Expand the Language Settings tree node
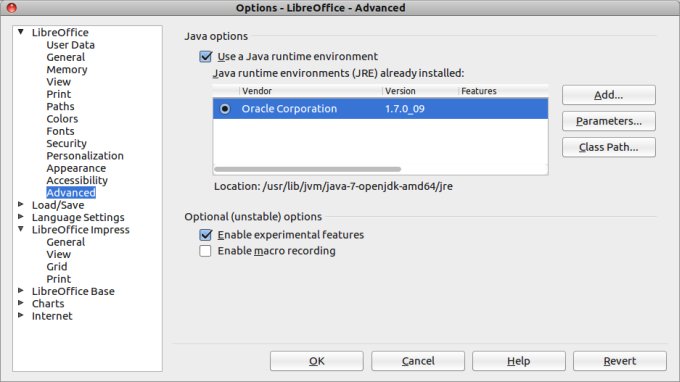Viewport: 680px width, 382px height. (x=20, y=216)
